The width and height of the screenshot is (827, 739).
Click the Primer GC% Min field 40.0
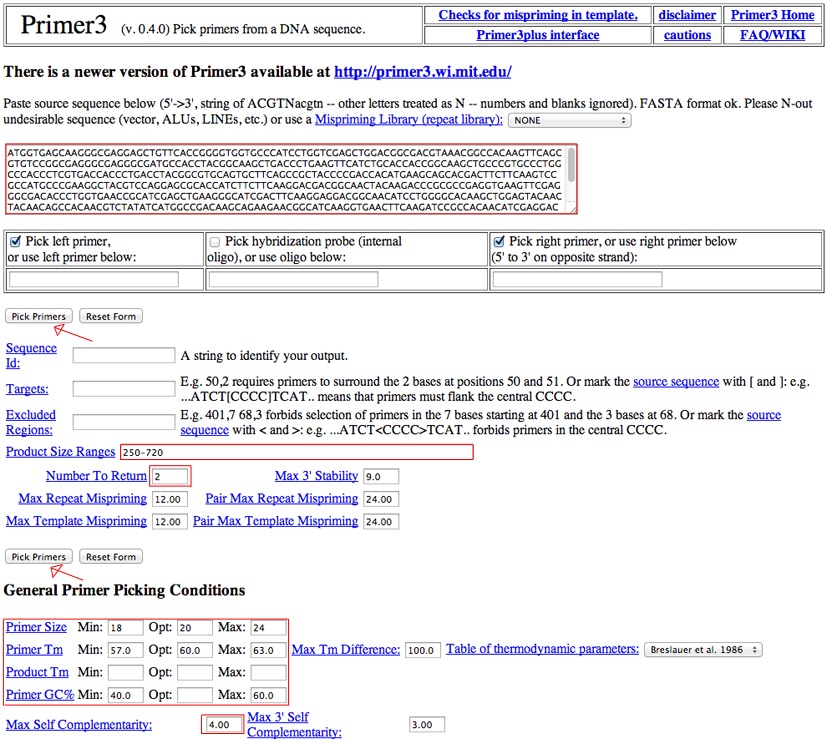[126, 696]
